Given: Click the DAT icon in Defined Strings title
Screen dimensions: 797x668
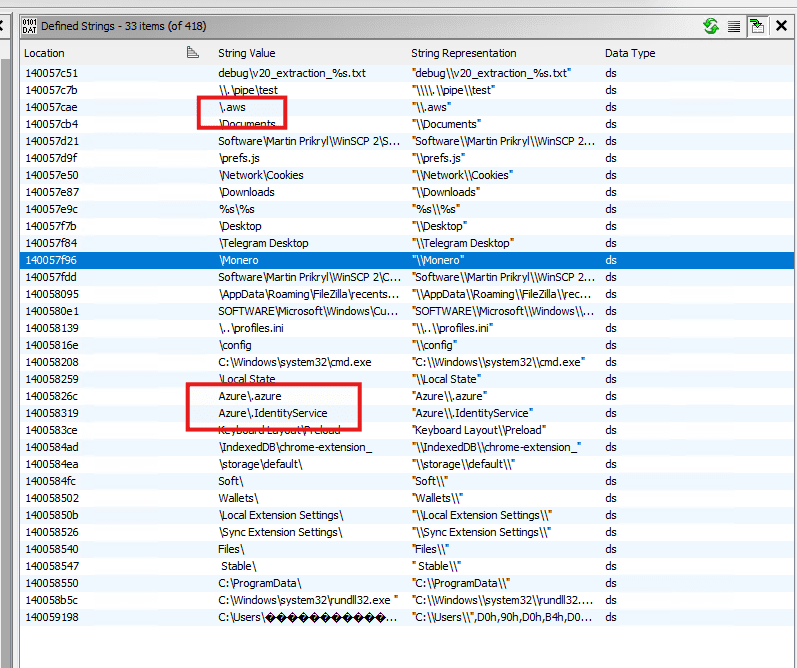Looking at the screenshot, I should pos(29,26).
